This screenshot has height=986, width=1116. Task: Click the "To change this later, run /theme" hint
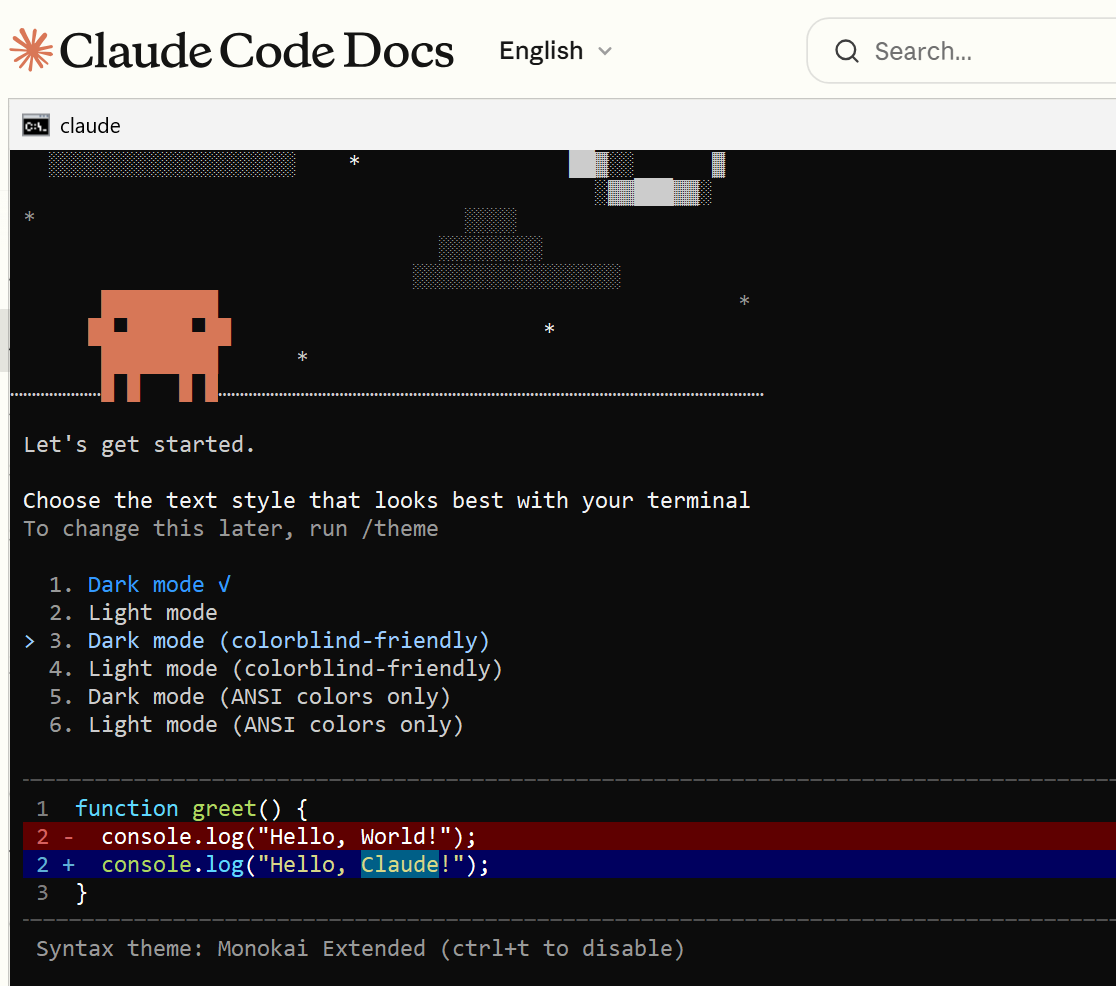(231, 529)
